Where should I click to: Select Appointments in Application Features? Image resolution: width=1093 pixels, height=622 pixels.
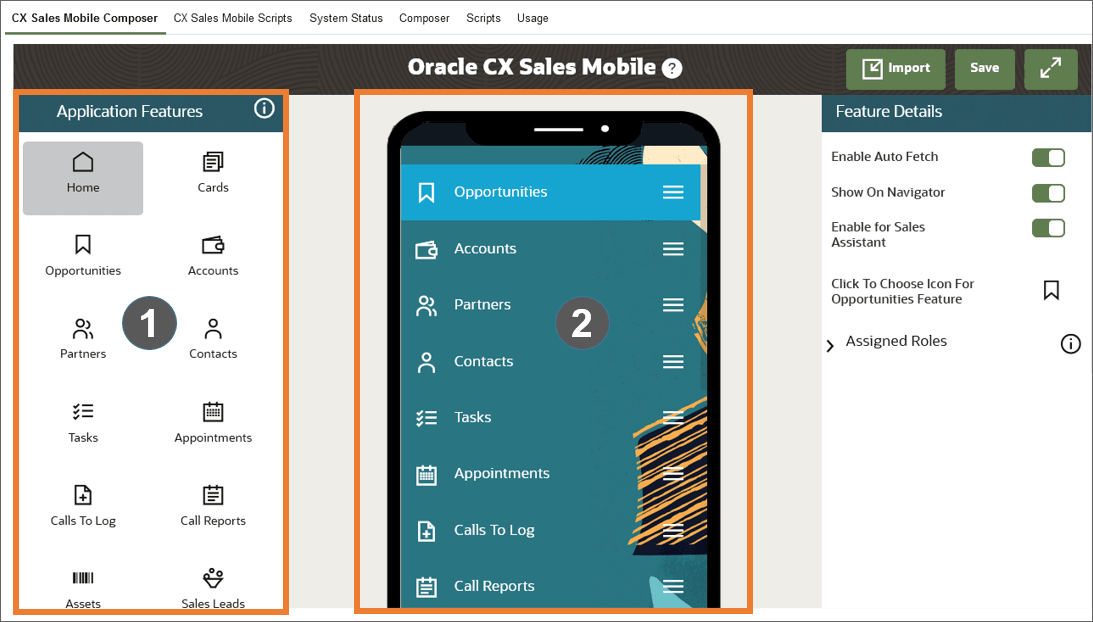click(x=213, y=423)
